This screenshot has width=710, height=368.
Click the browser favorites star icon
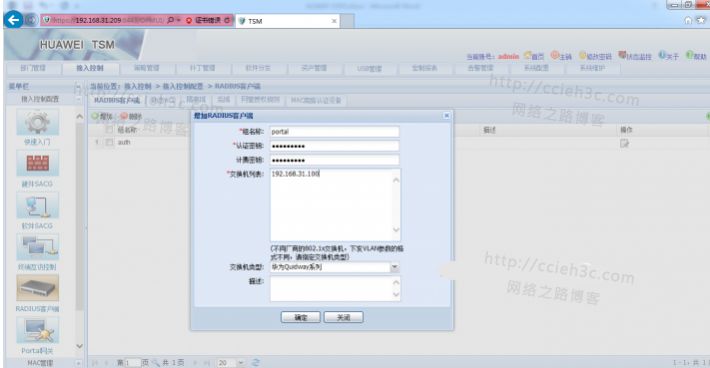(701, 20)
